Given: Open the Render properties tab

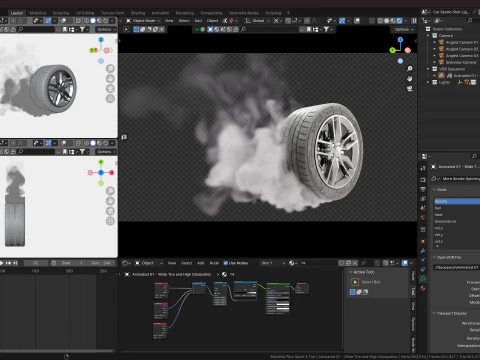Looking at the screenshot, I should coord(423,180).
